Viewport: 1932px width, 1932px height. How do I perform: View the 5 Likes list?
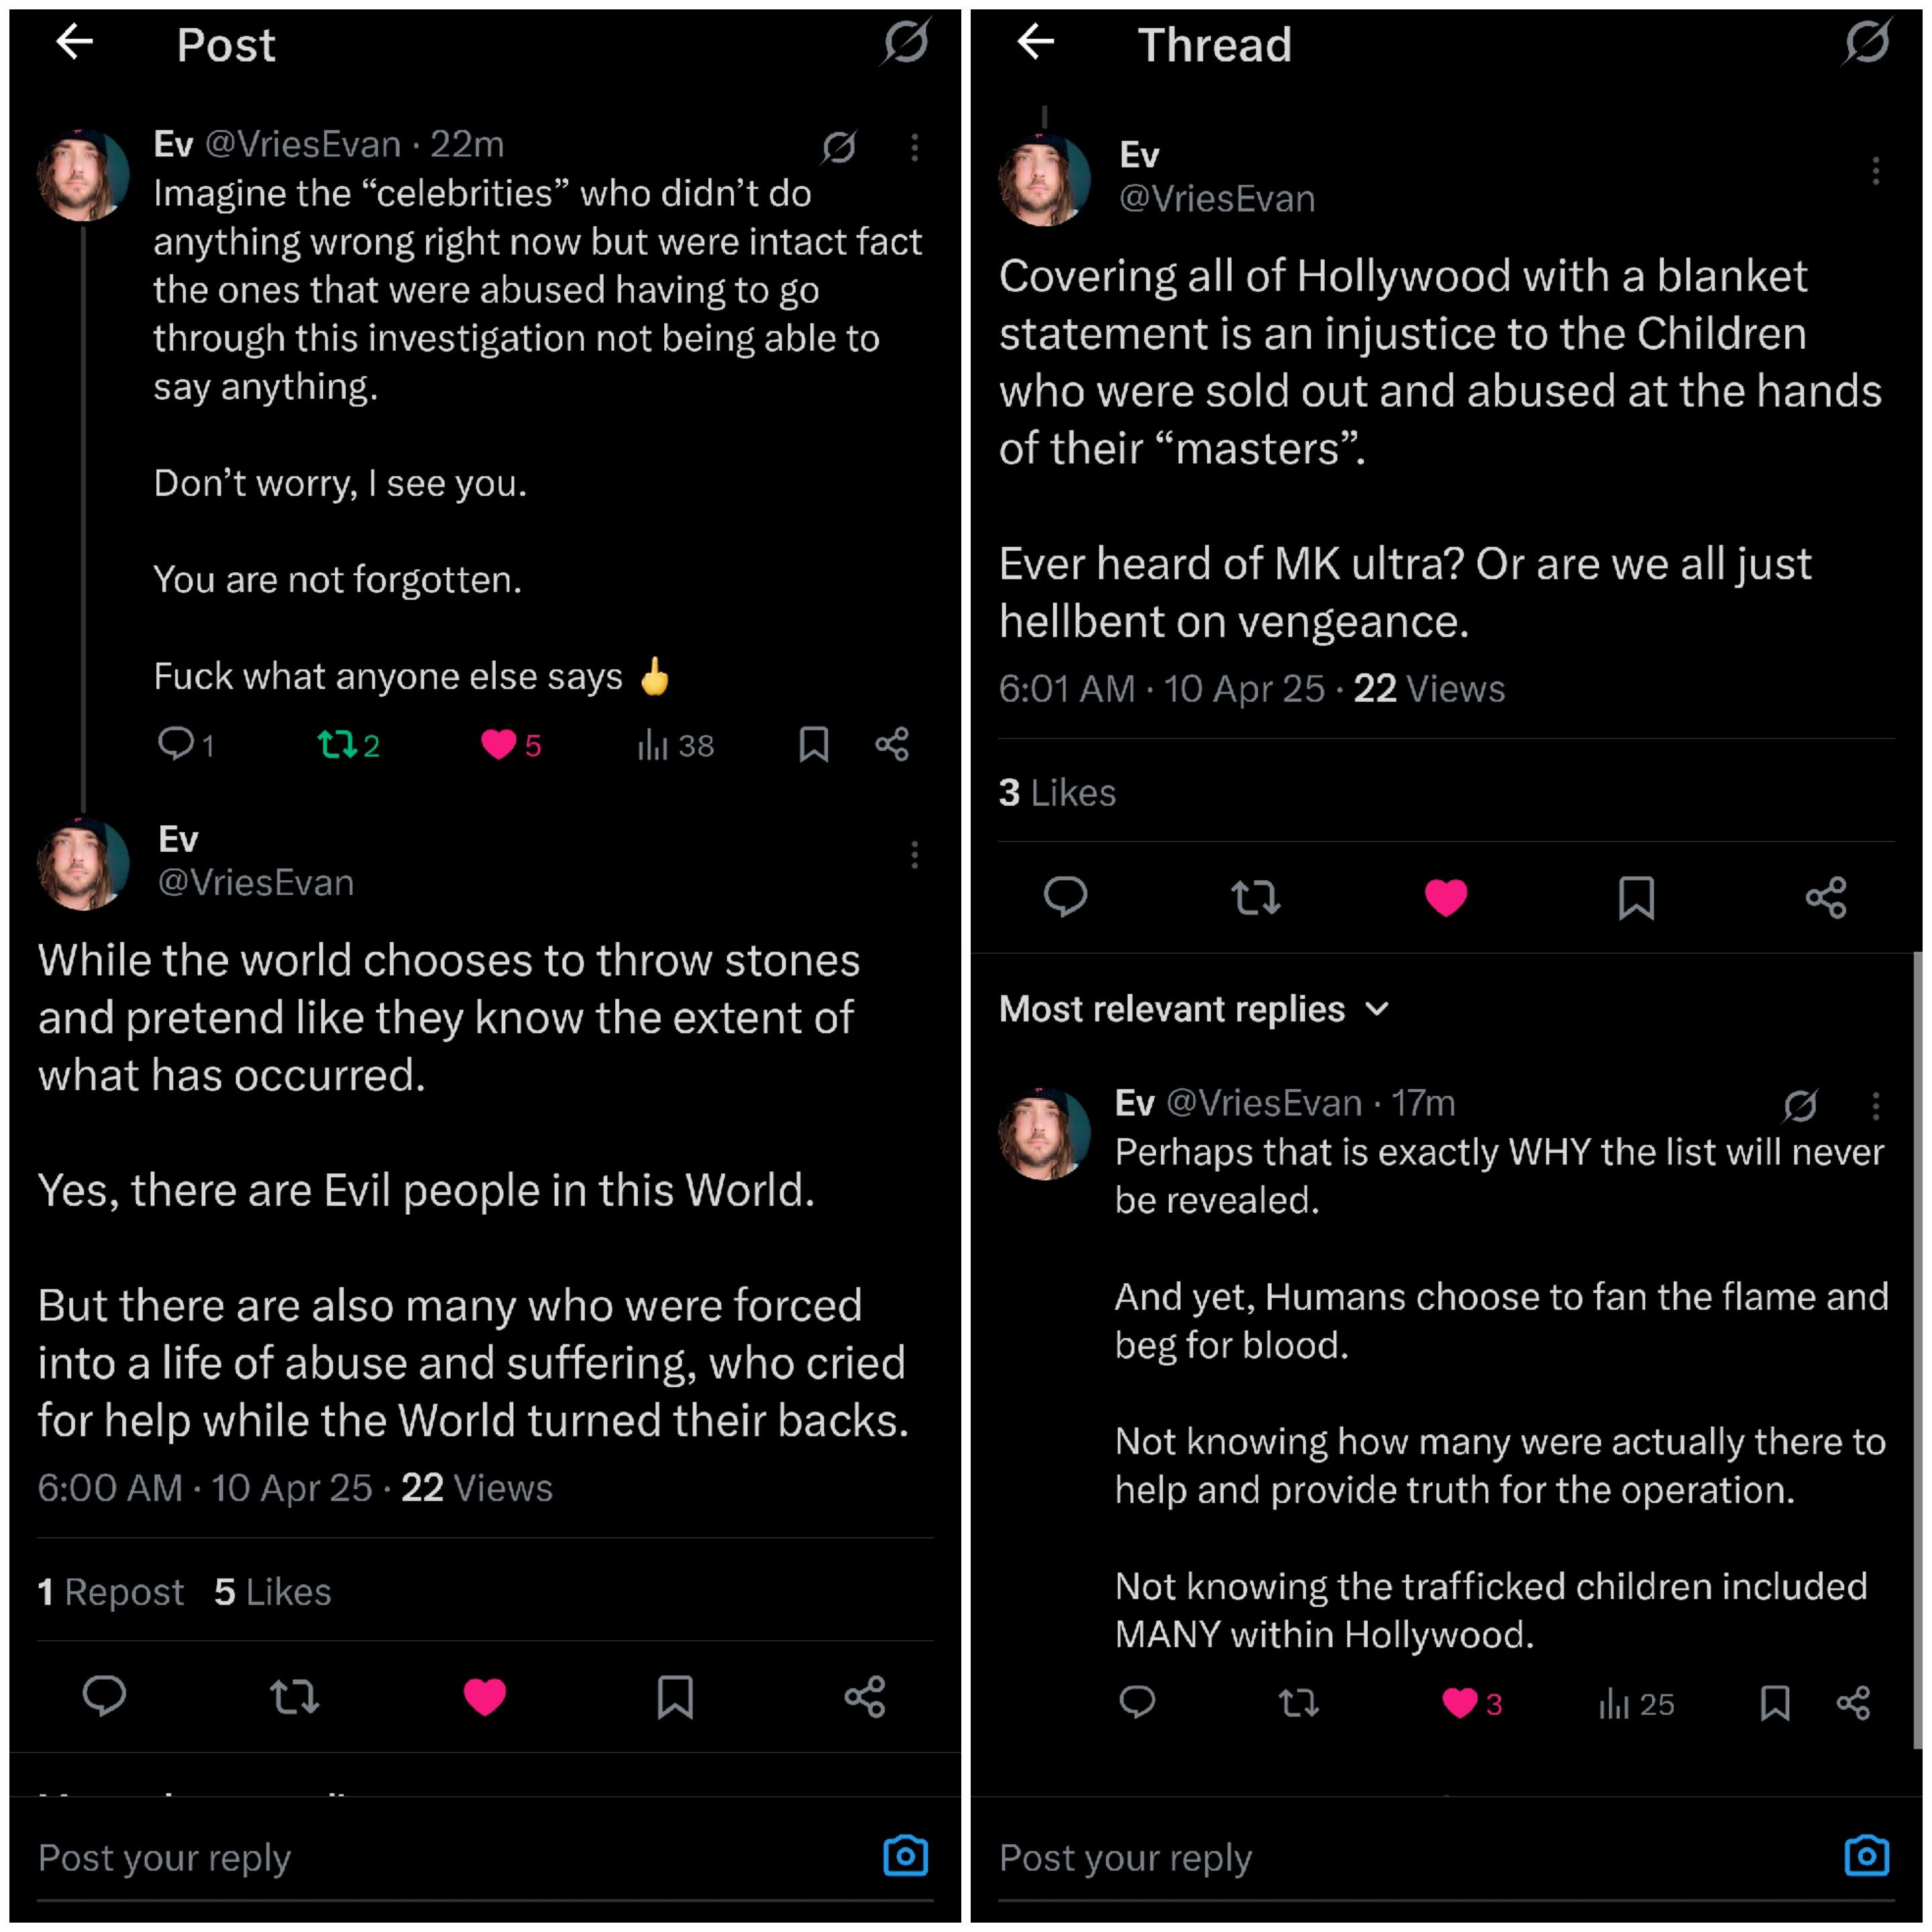coord(272,1592)
